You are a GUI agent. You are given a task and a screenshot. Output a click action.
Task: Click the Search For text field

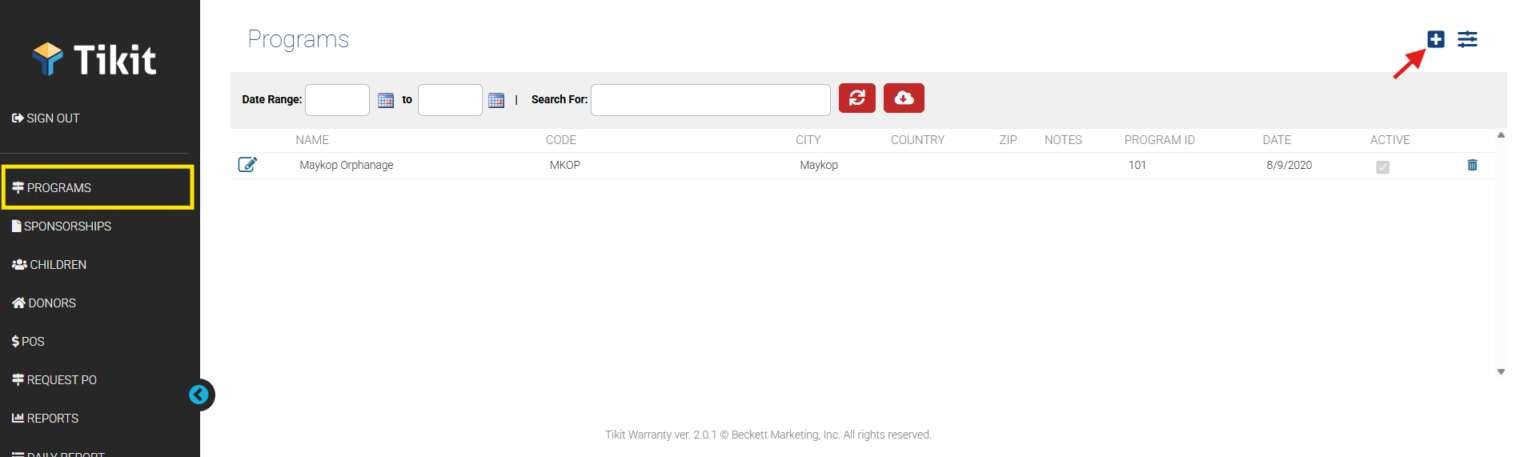(710, 99)
